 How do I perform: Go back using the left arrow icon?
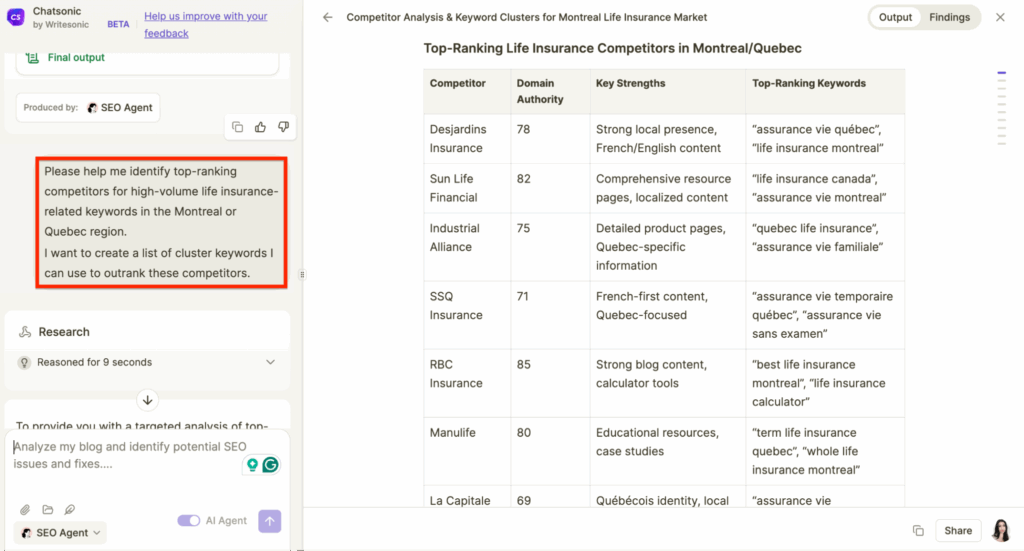(x=328, y=18)
